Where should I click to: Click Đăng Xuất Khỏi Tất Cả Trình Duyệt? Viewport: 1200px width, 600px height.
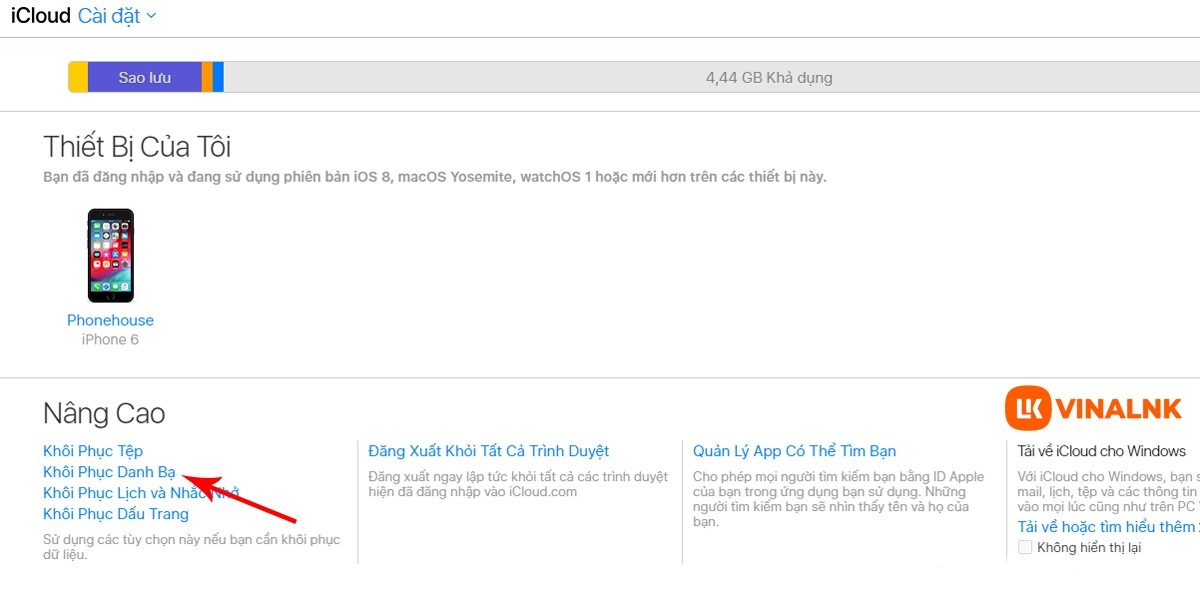(489, 451)
